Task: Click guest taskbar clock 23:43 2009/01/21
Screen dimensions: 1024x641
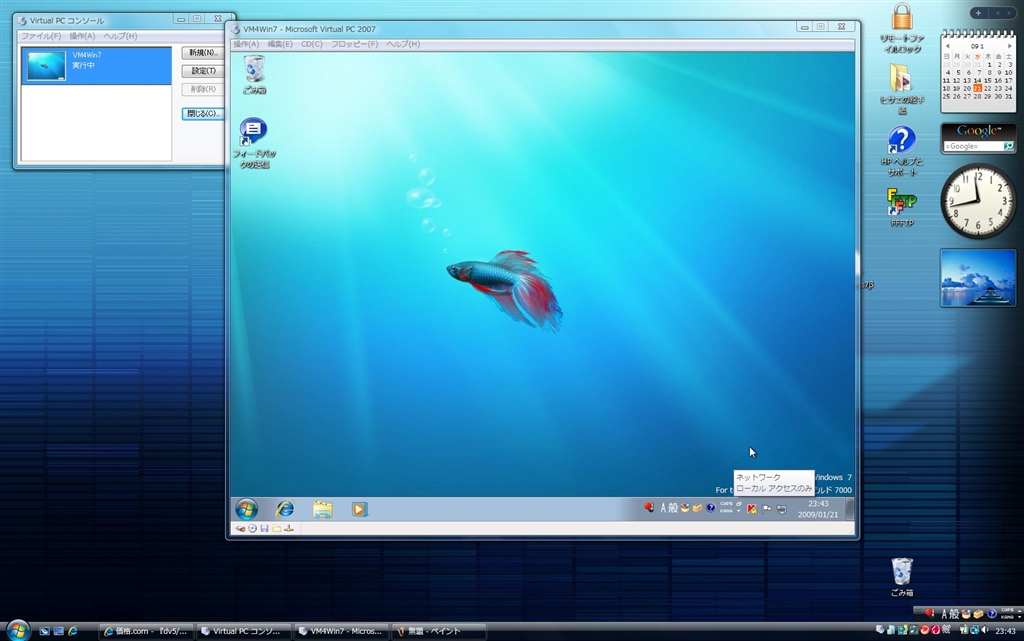Action: click(818, 509)
